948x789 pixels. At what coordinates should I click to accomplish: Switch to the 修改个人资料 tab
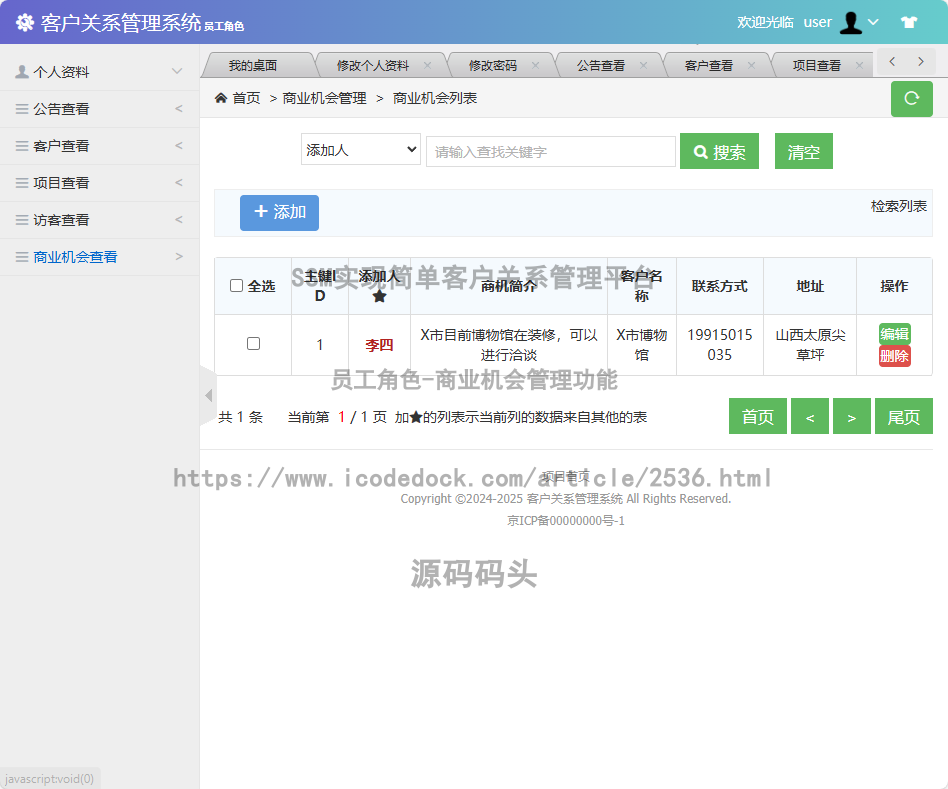tap(372, 65)
